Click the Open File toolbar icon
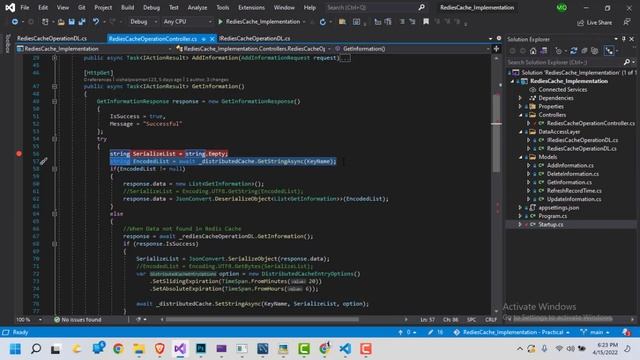Screen dimensions: 640x360 tap(61, 22)
